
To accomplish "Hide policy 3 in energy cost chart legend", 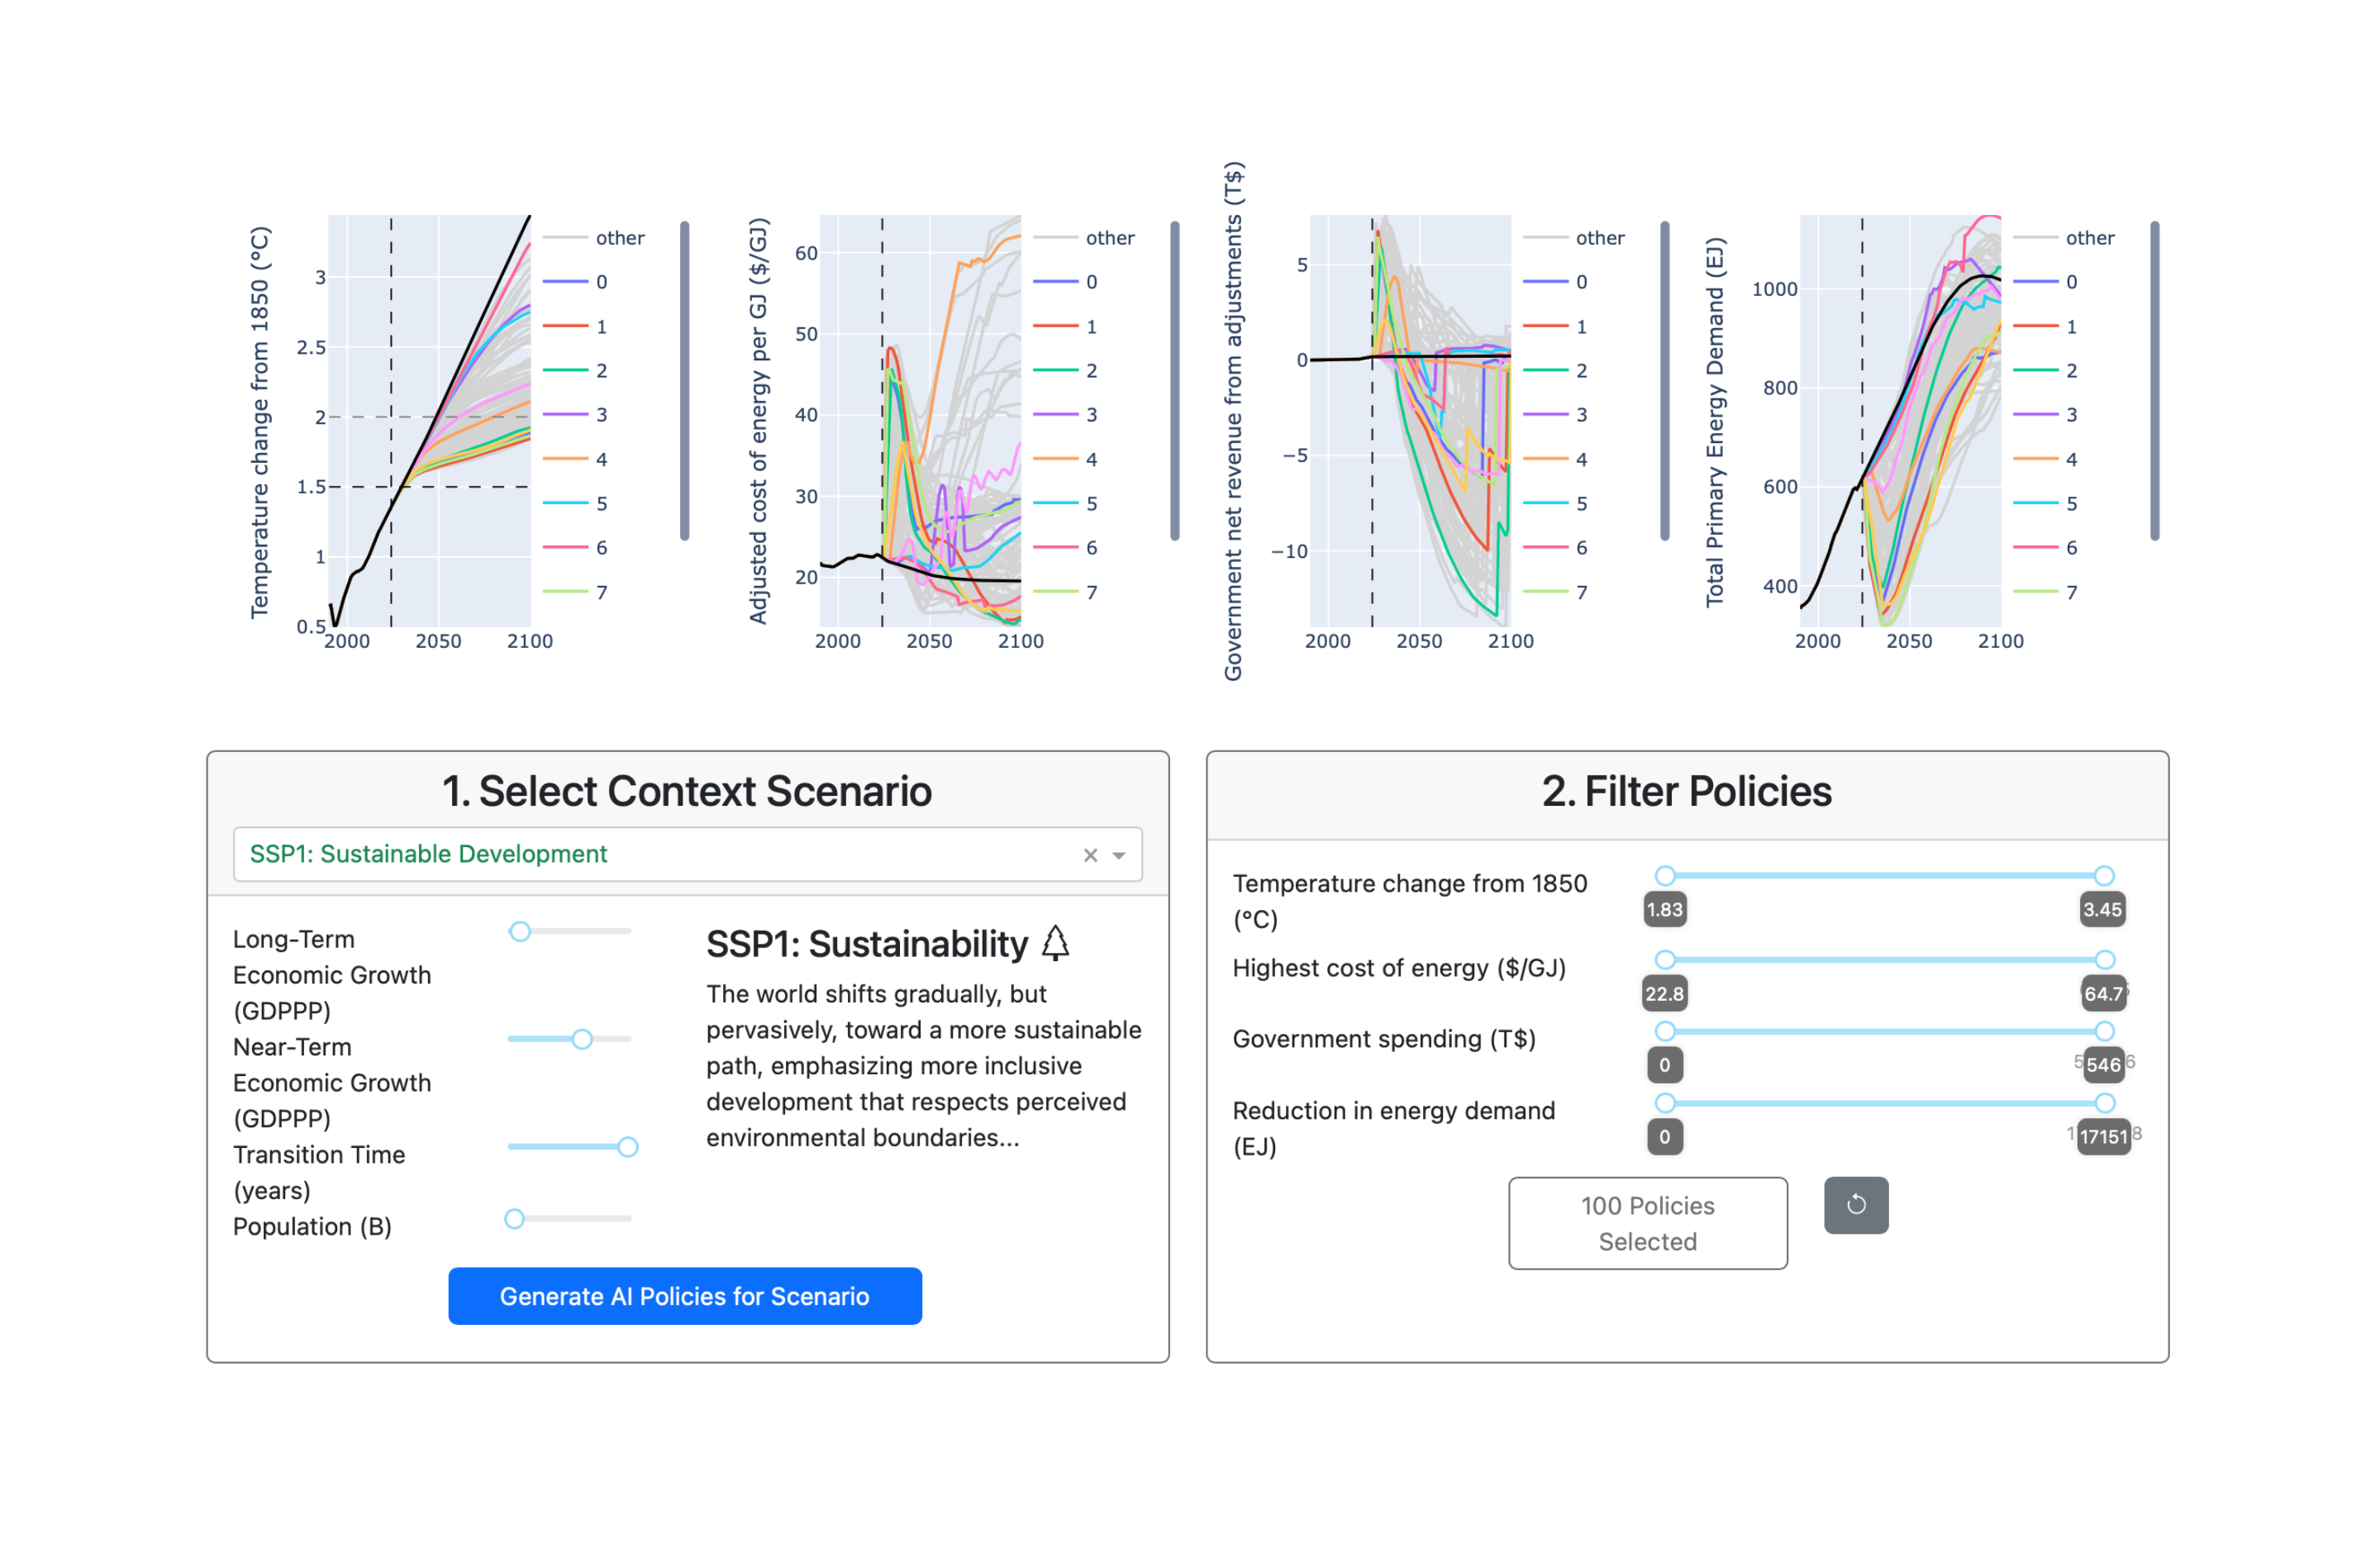I will pyautogui.click(x=1091, y=415).
